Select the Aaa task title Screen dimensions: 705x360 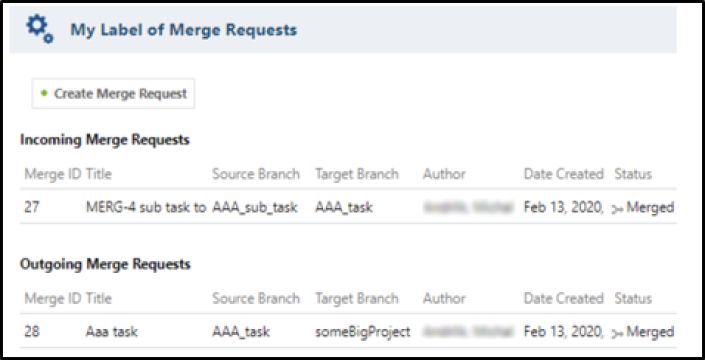point(112,332)
